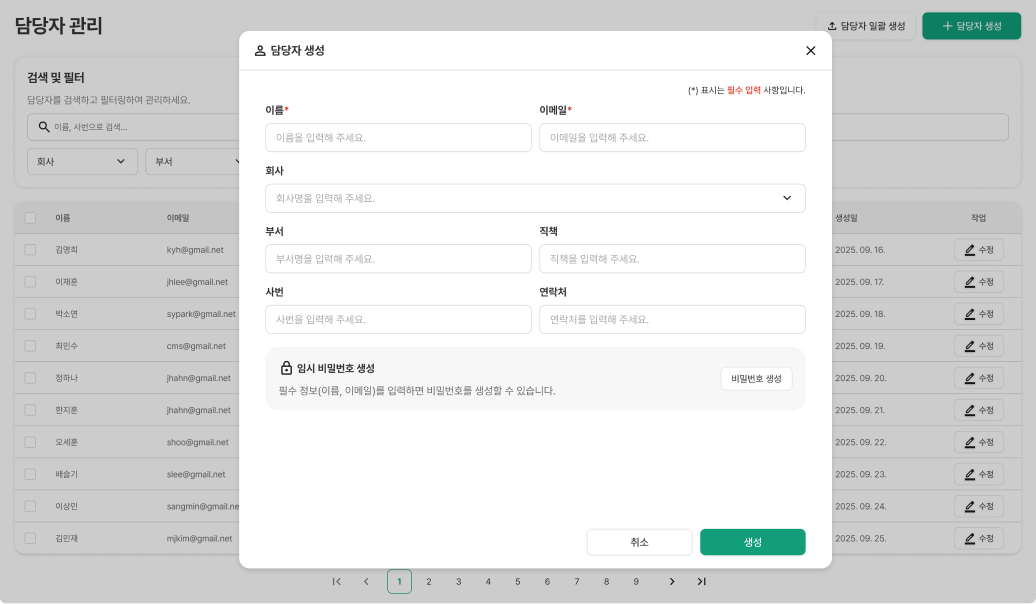Click the 취소 button in the modal

click(639, 541)
